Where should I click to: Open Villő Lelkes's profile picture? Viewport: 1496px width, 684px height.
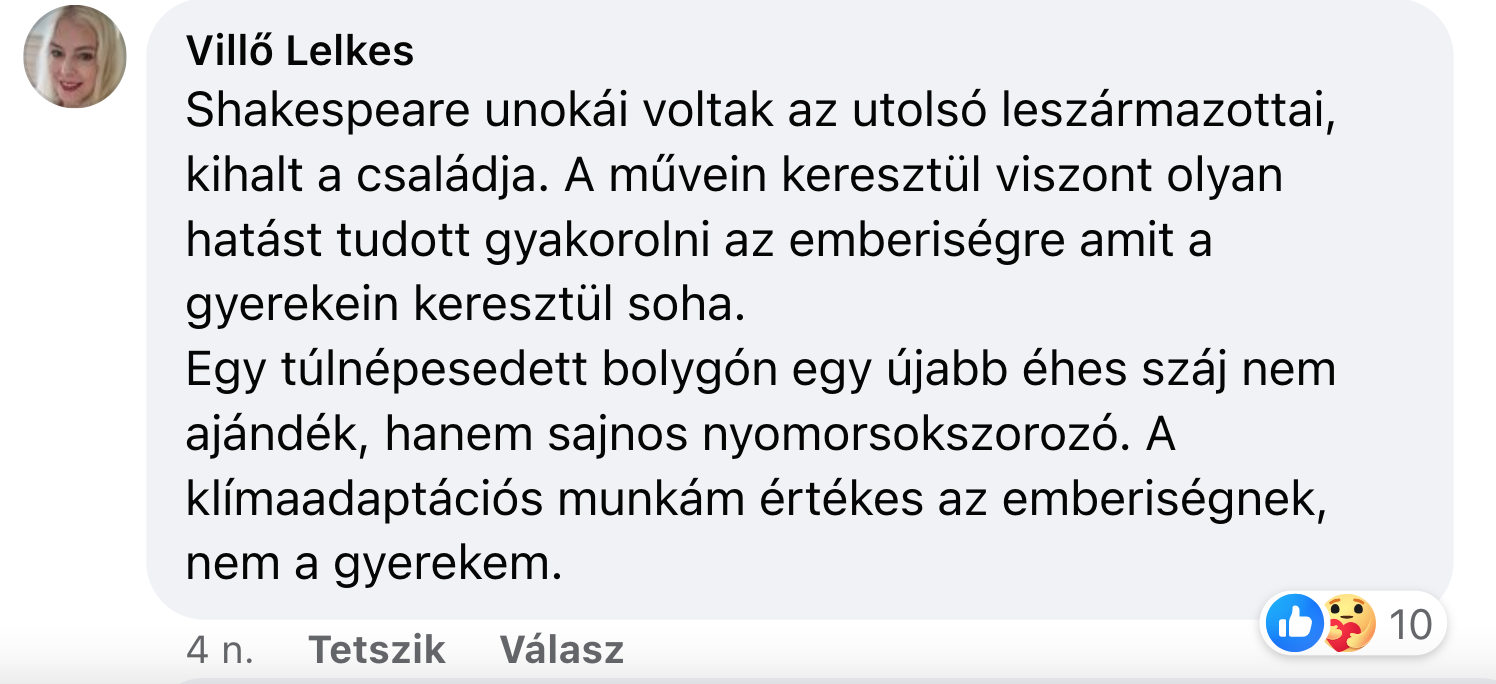[75, 56]
